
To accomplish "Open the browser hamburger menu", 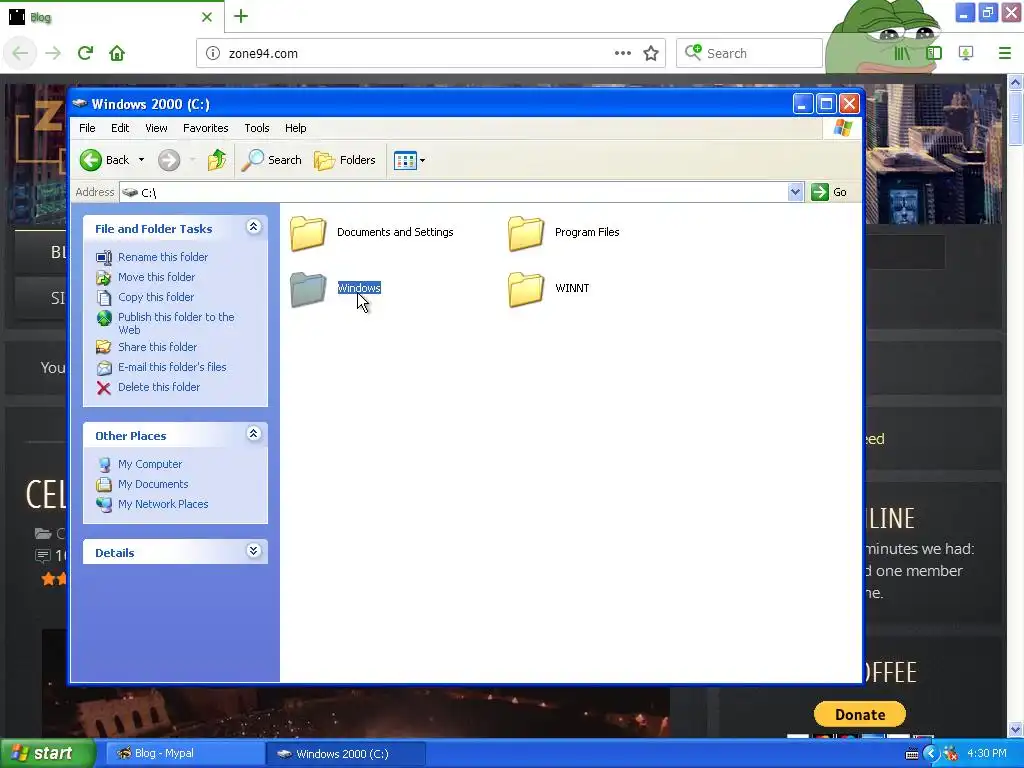I will [x=1004, y=54].
